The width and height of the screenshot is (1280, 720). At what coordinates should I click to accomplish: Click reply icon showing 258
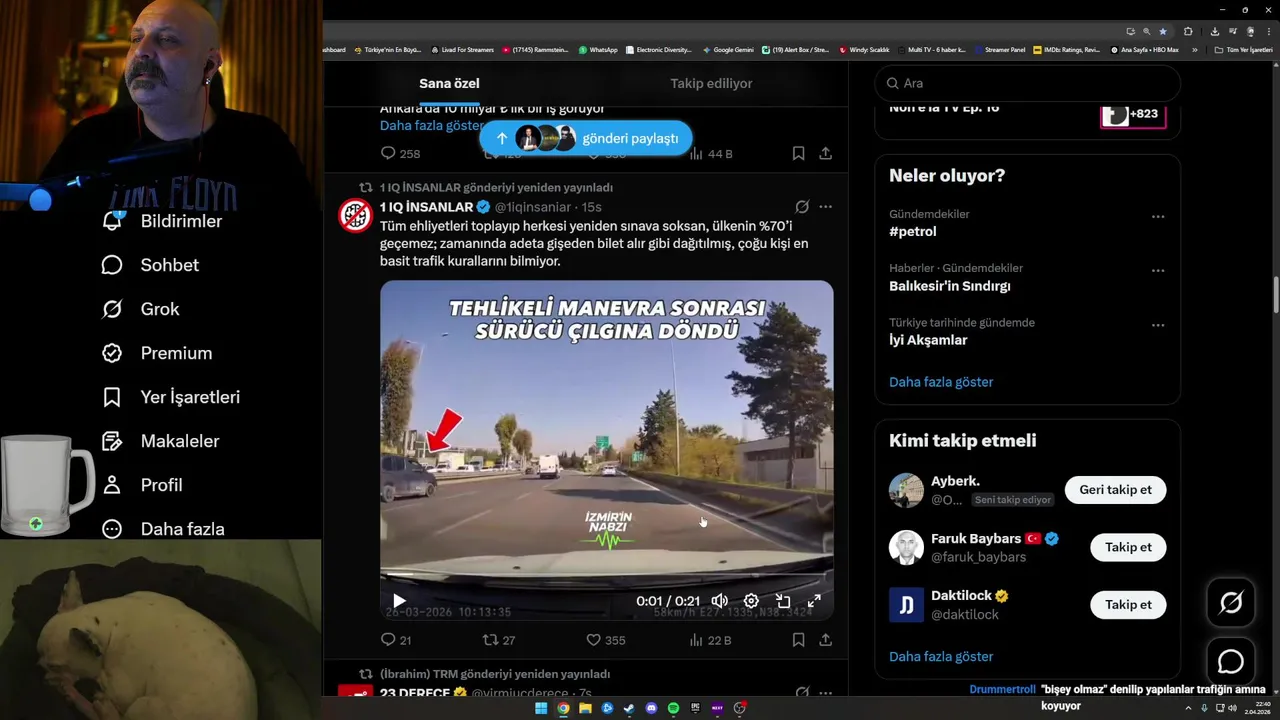(388, 153)
